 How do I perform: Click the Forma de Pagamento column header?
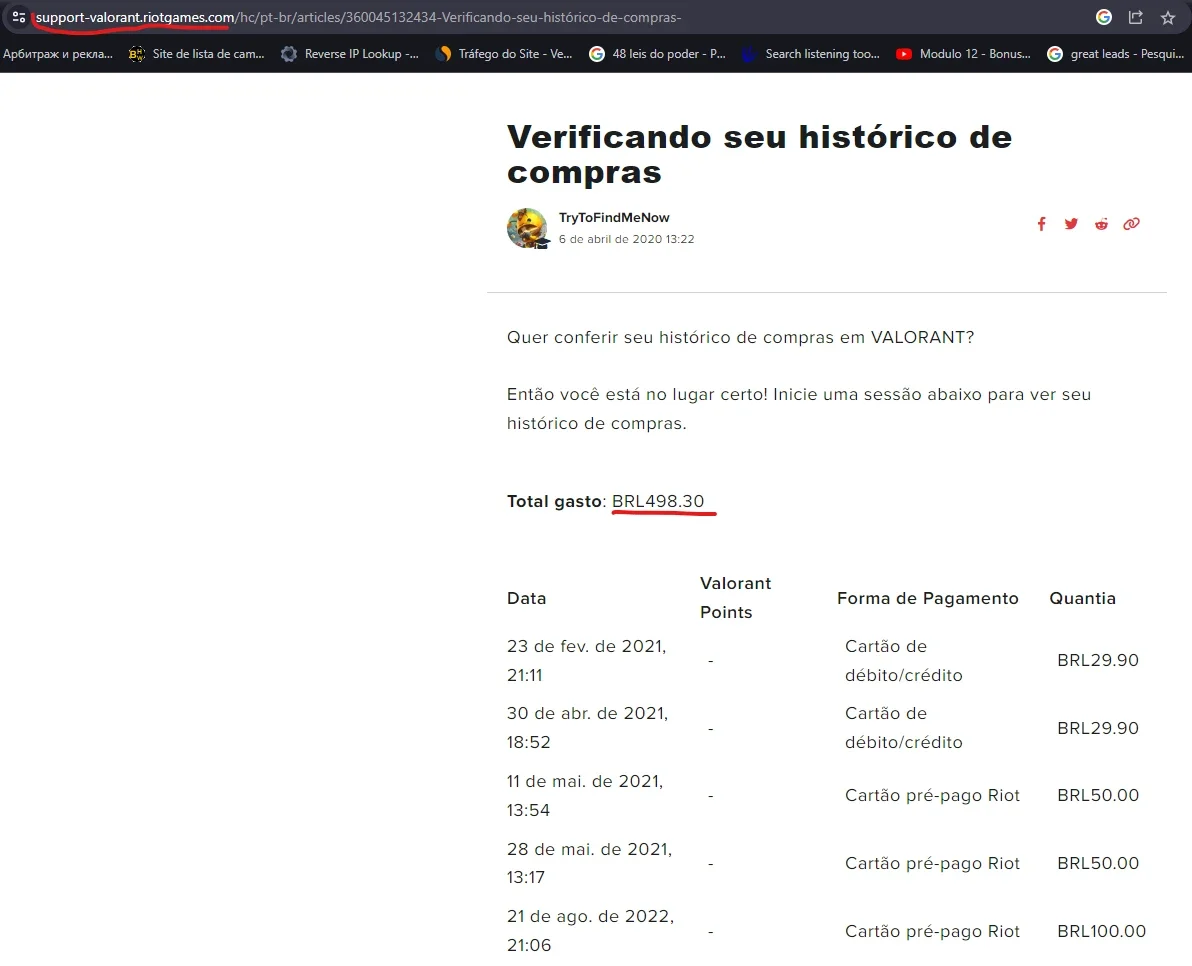click(x=927, y=598)
